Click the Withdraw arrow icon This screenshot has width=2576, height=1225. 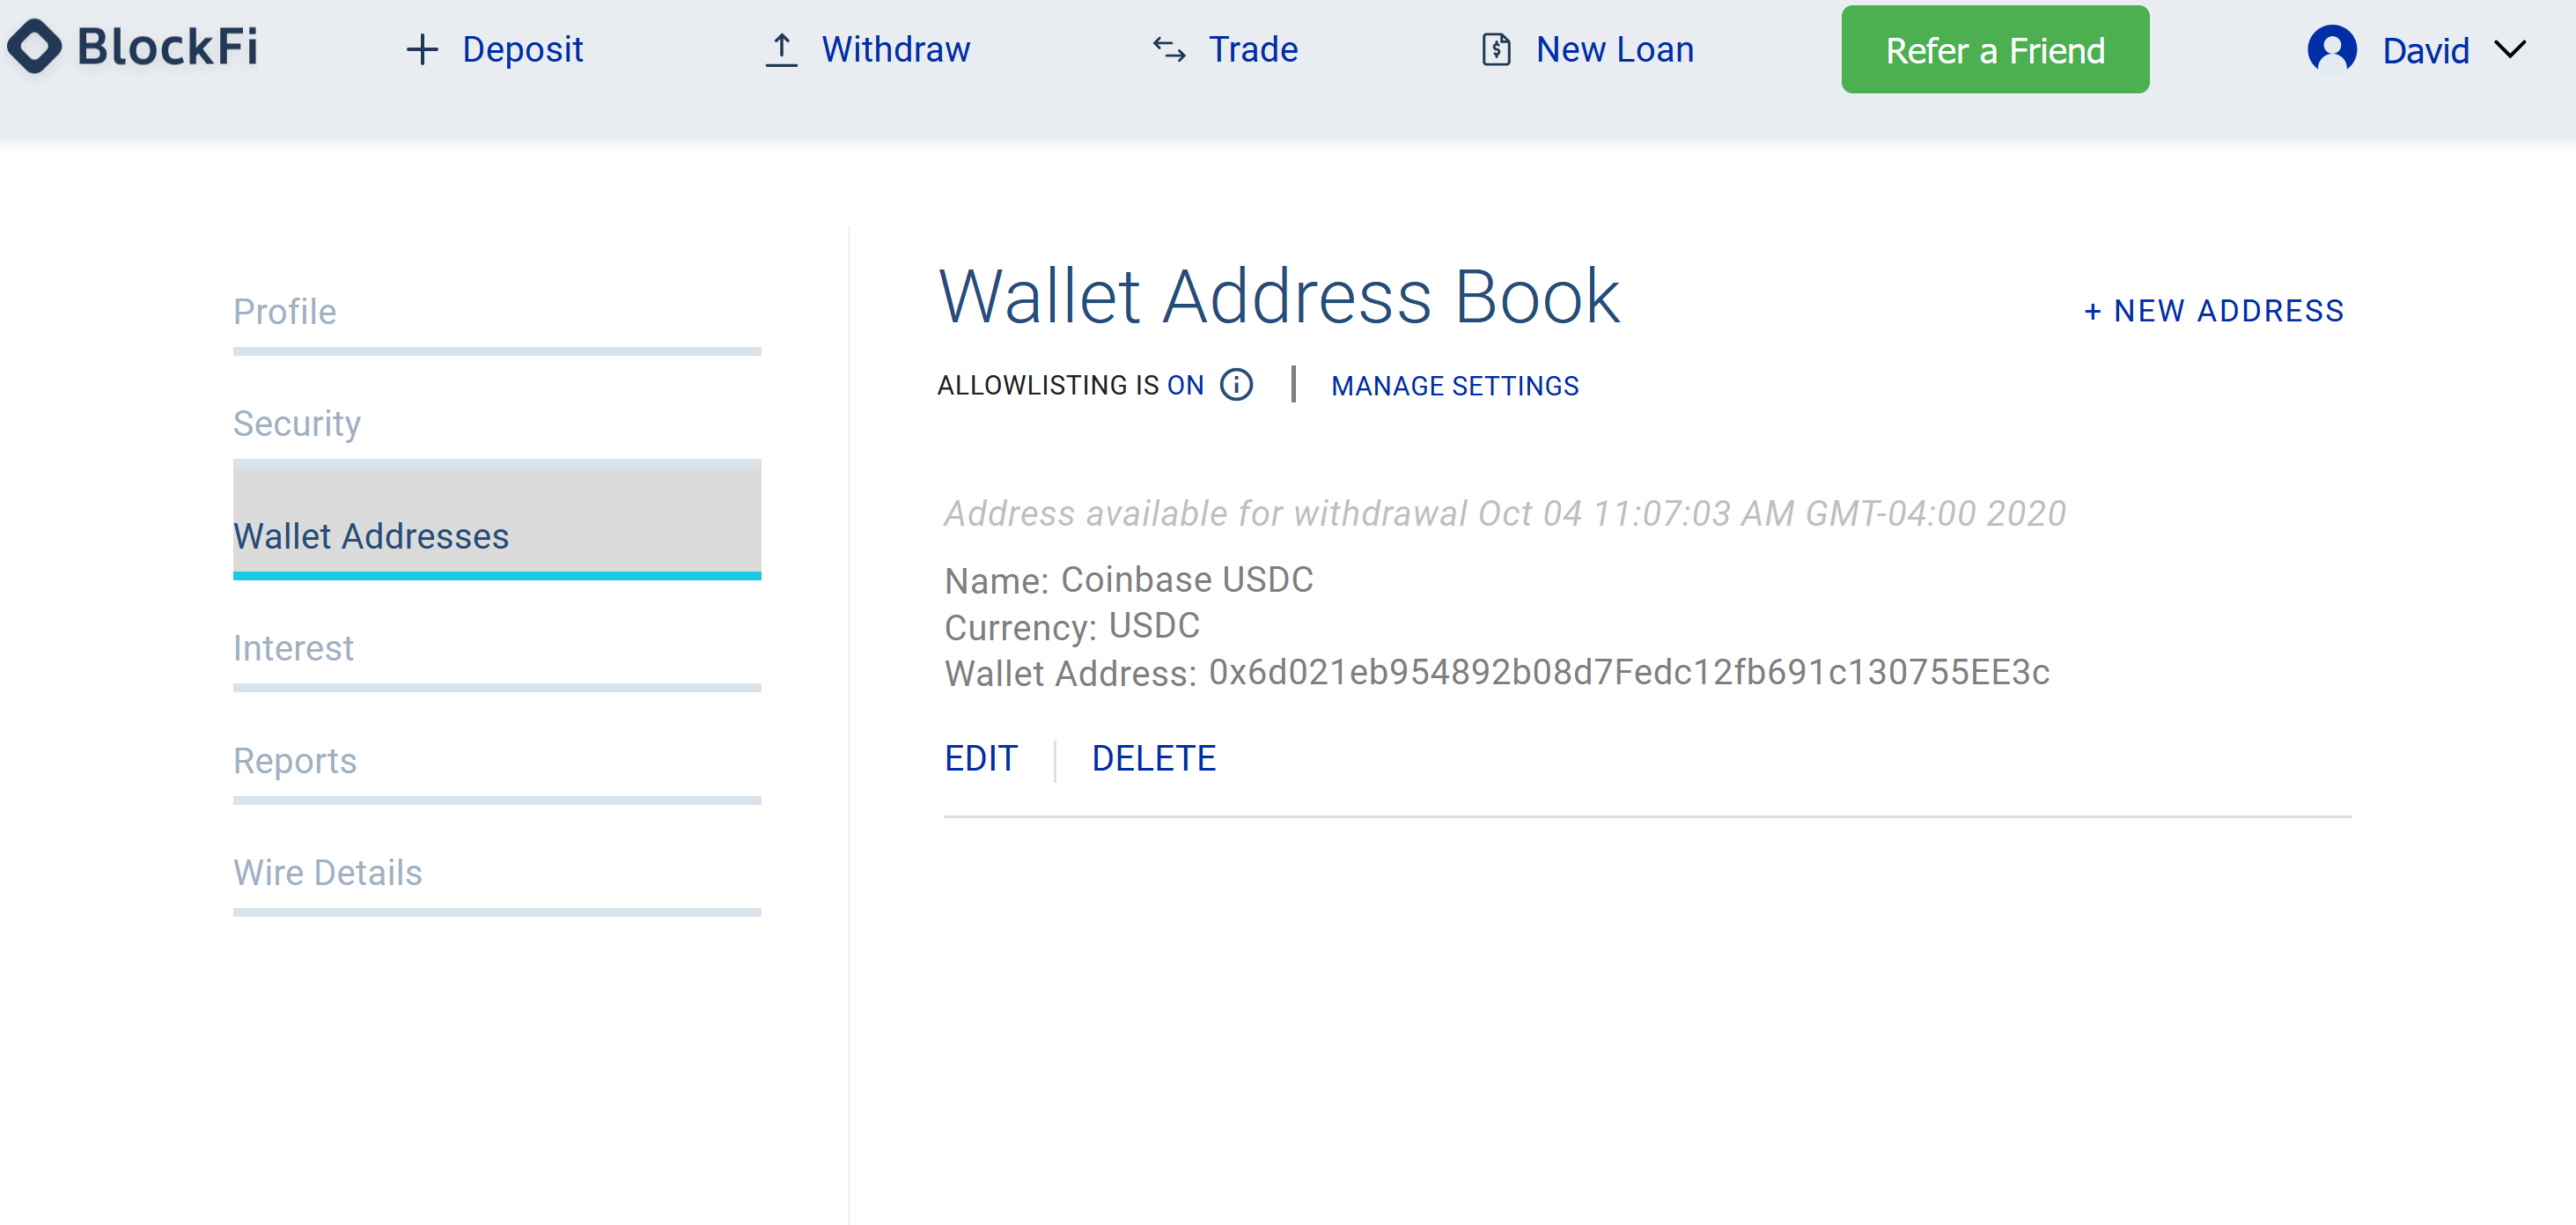[782, 48]
